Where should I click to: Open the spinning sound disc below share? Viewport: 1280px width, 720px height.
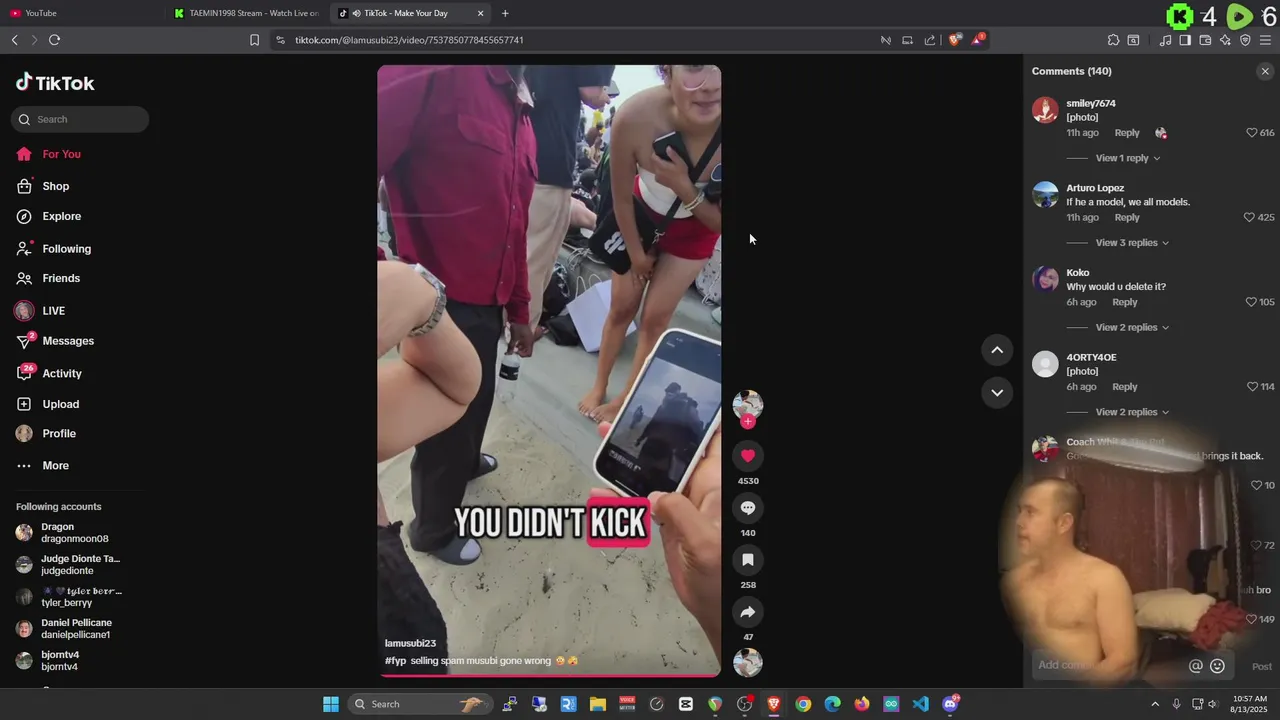[747, 662]
